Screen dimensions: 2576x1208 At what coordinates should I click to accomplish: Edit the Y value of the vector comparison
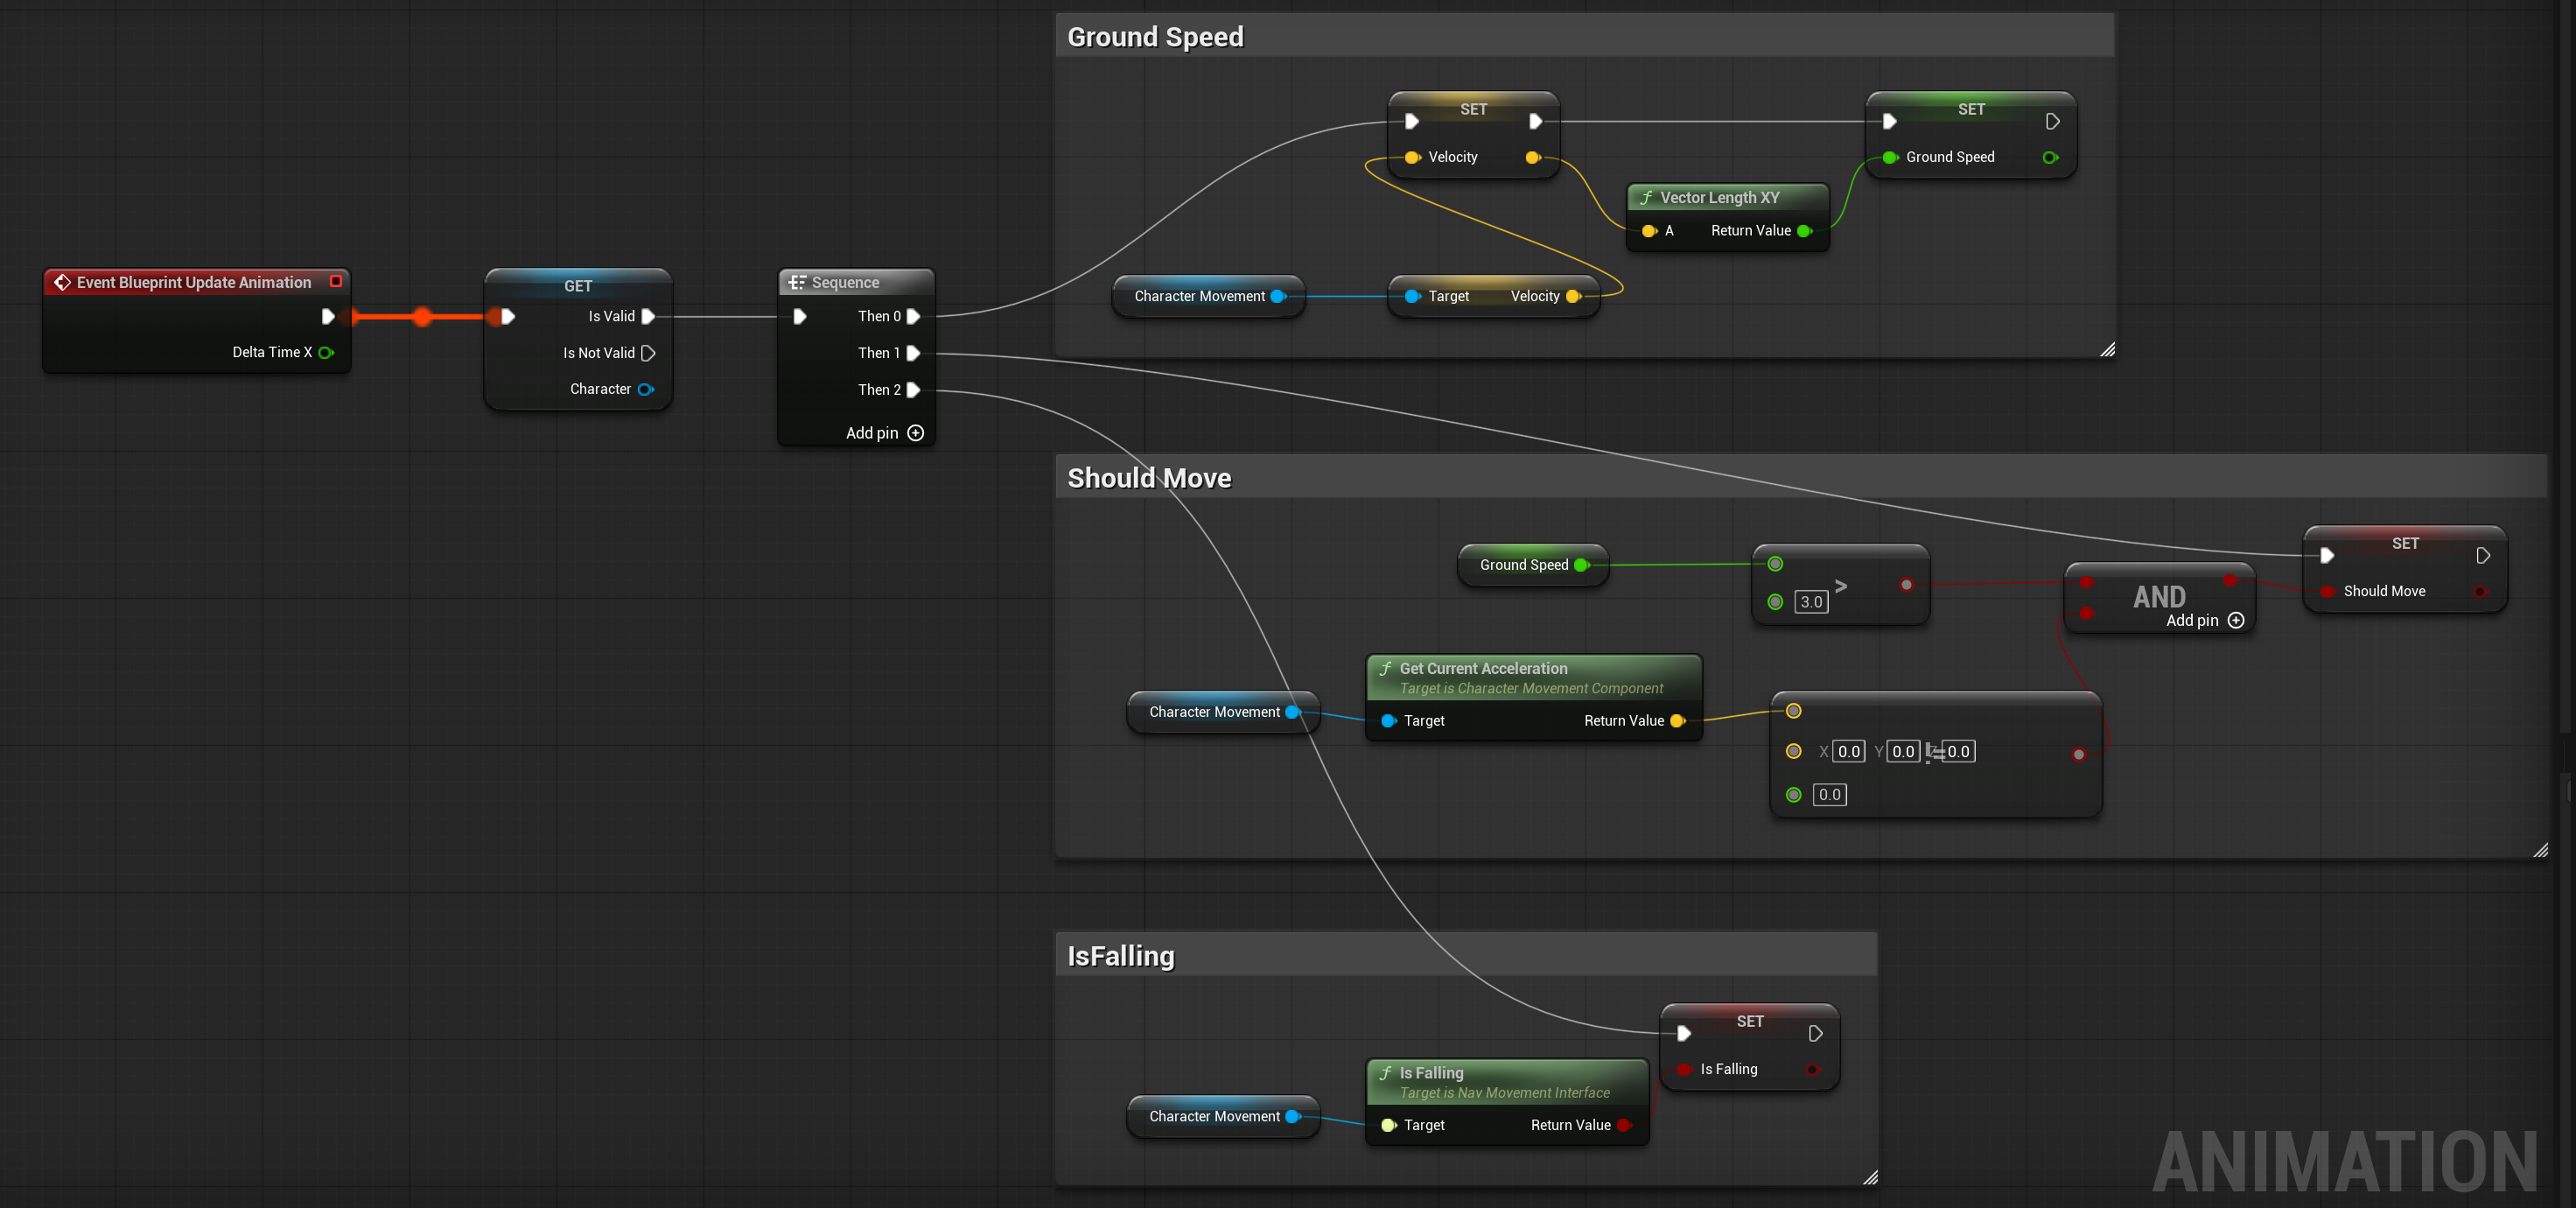click(1903, 752)
